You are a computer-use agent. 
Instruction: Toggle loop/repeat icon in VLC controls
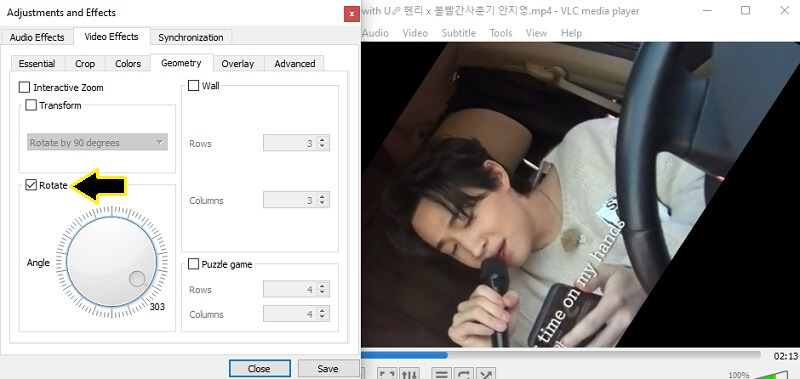(464, 375)
